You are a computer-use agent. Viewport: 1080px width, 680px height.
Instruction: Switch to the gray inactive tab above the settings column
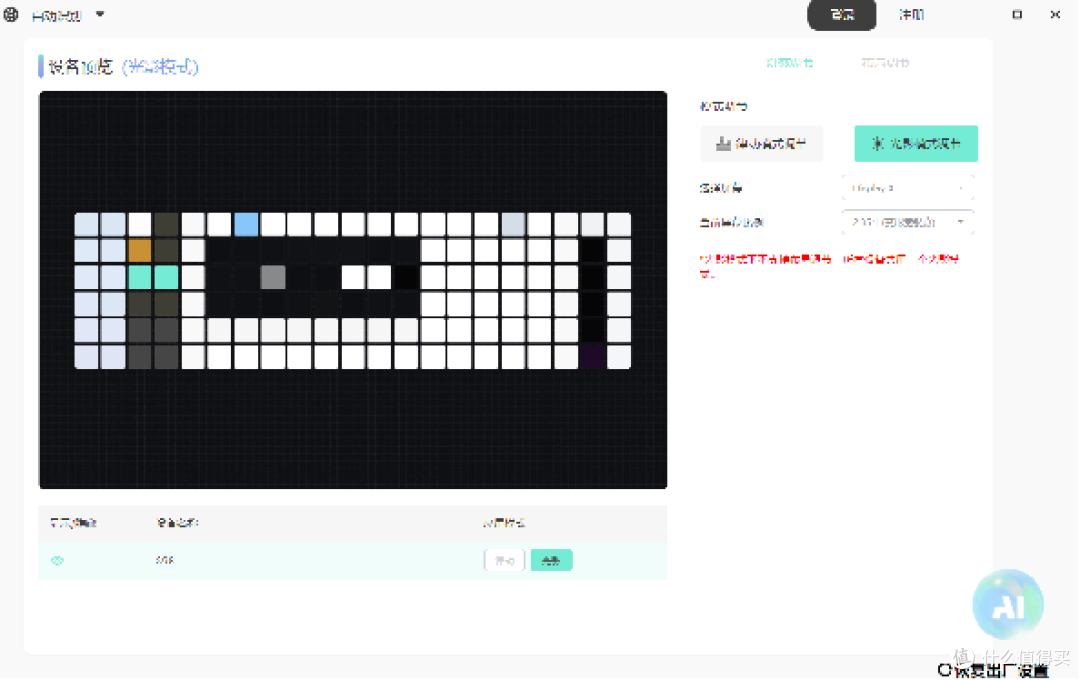point(885,63)
